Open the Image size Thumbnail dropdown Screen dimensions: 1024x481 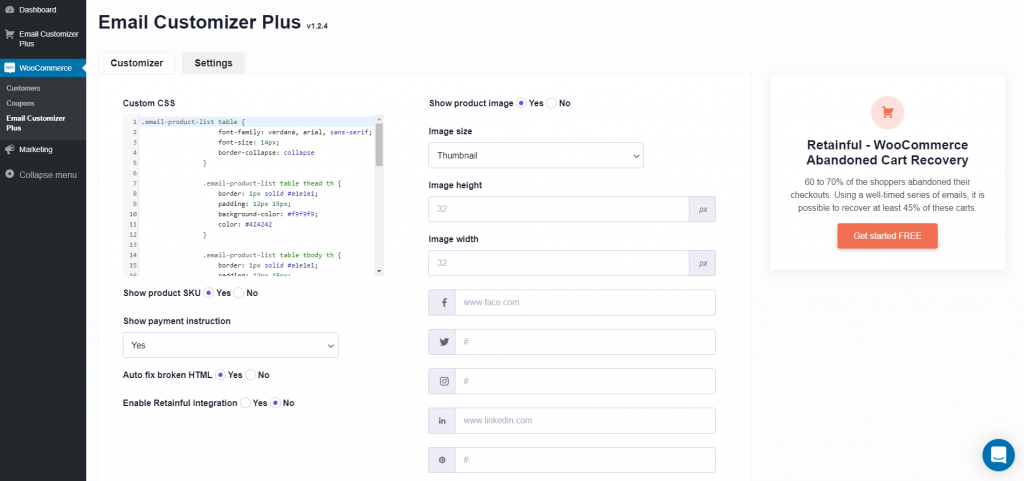536,155
